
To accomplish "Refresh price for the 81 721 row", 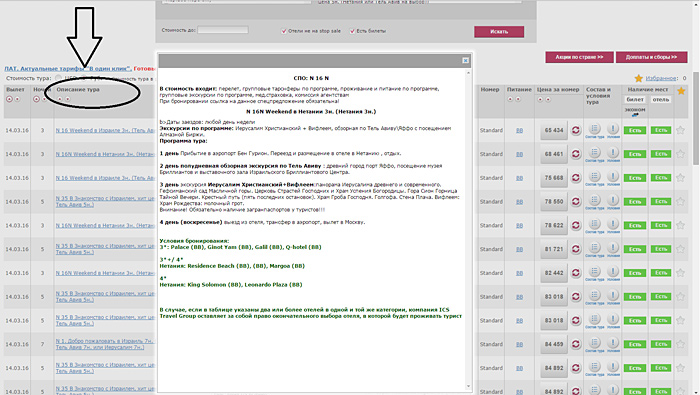I will (x=576, y=249).
